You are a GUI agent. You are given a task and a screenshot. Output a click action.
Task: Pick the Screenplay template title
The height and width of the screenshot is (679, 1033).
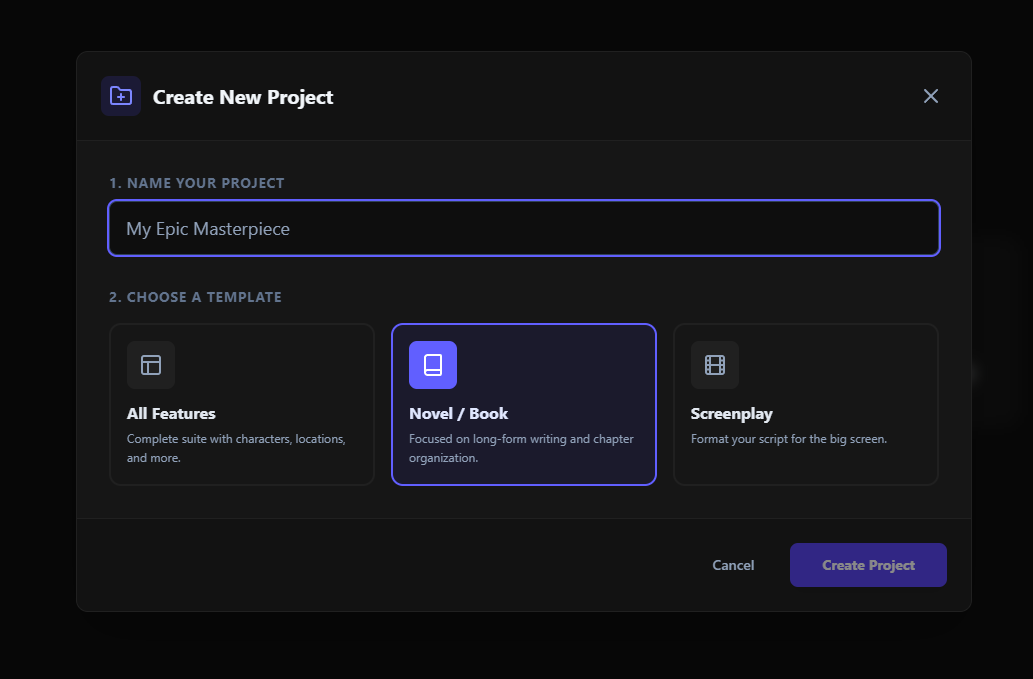pos(731,414)
